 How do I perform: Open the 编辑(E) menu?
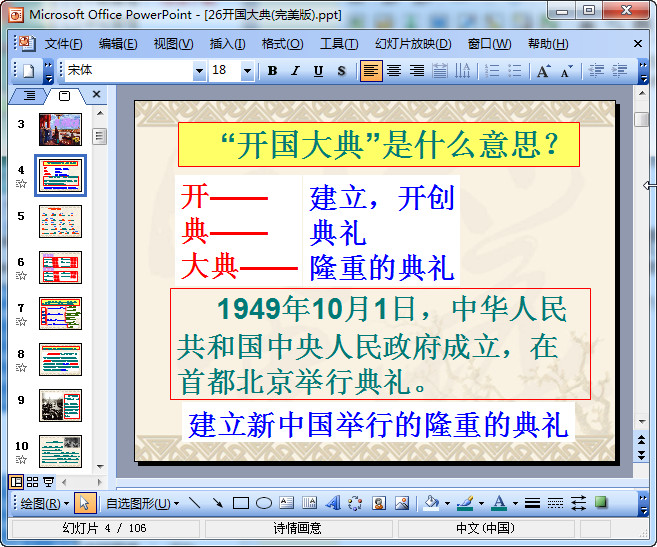[118, 44]
